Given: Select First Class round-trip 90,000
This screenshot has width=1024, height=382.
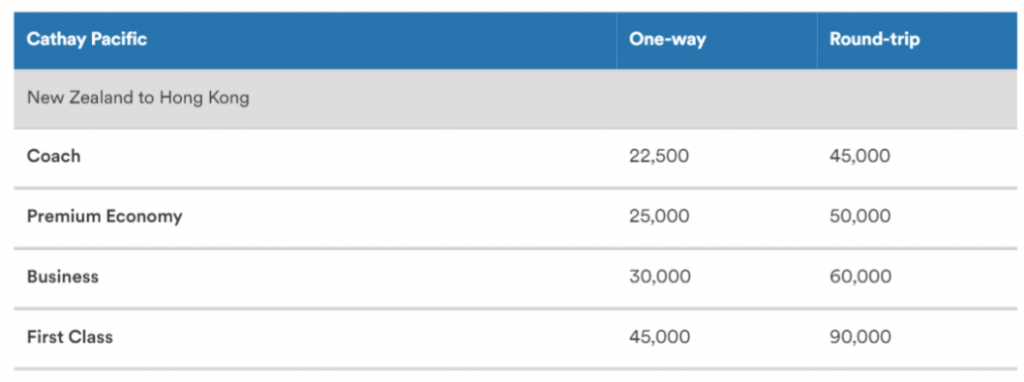Looking at the screenshot, I should tap(859, 337).
